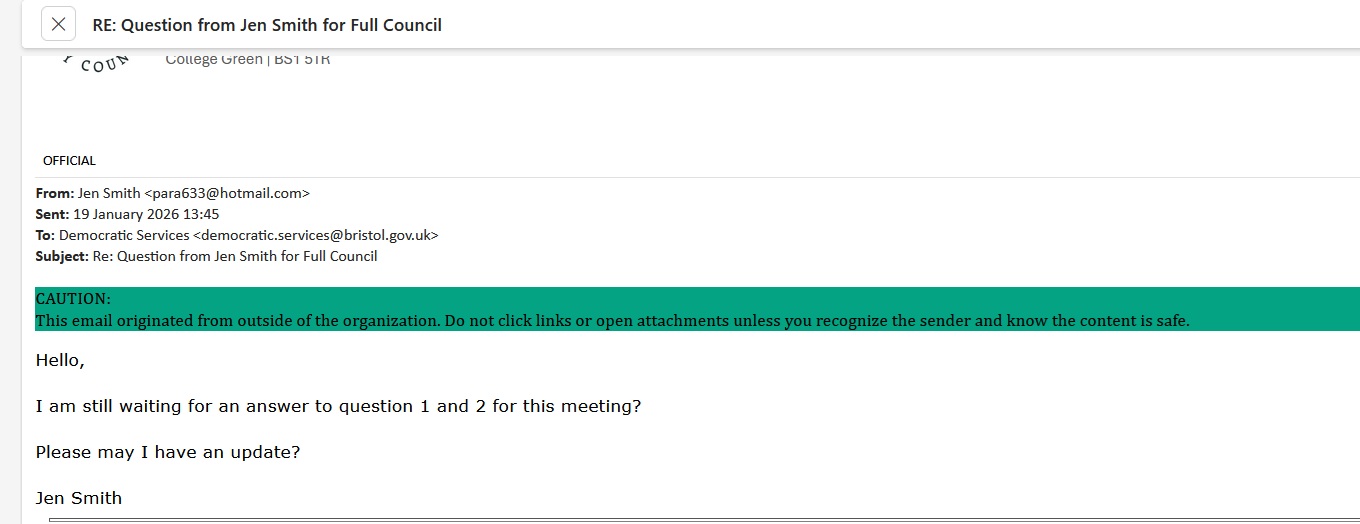This screenshot has height=524, width=1360.
Task: Click "Please may I have an update?"
Action: [168, 452]
